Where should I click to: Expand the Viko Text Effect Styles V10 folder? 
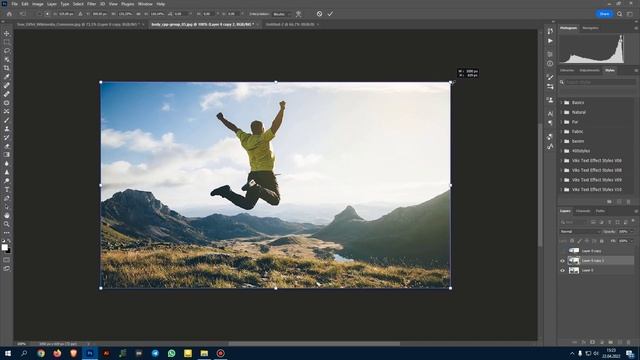(561, 190)
